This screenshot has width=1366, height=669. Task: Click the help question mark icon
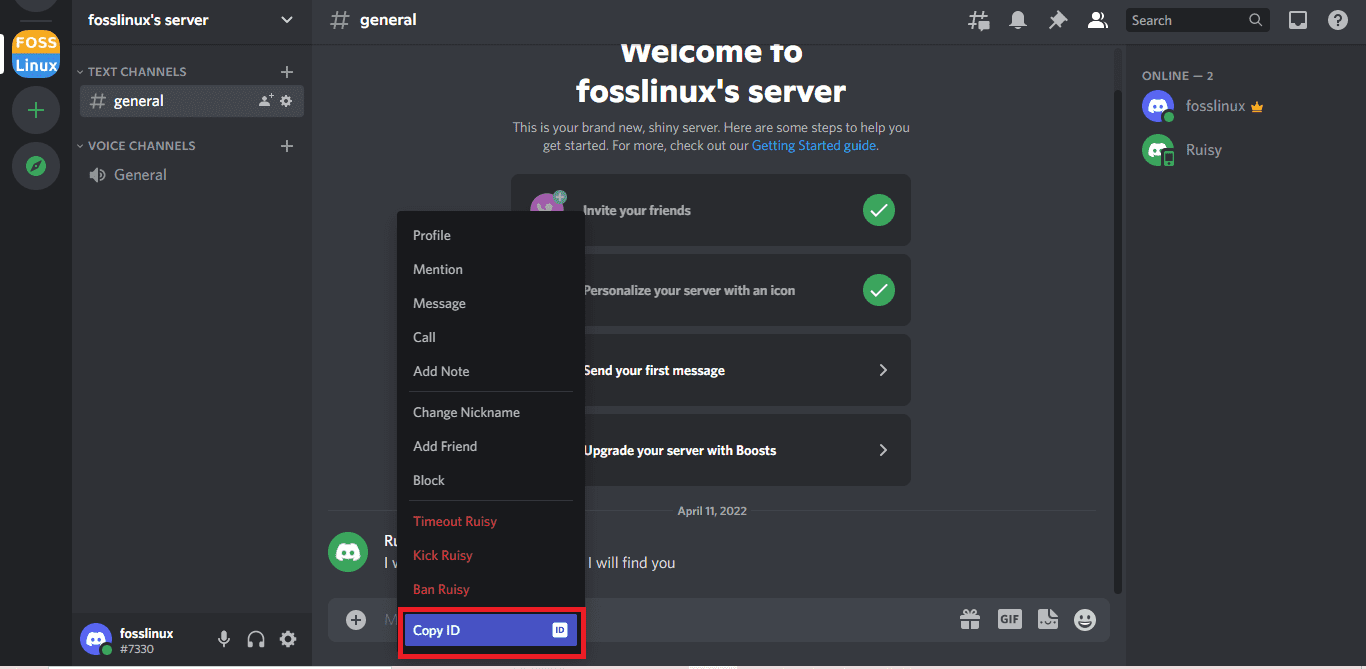pos(1337,20)
